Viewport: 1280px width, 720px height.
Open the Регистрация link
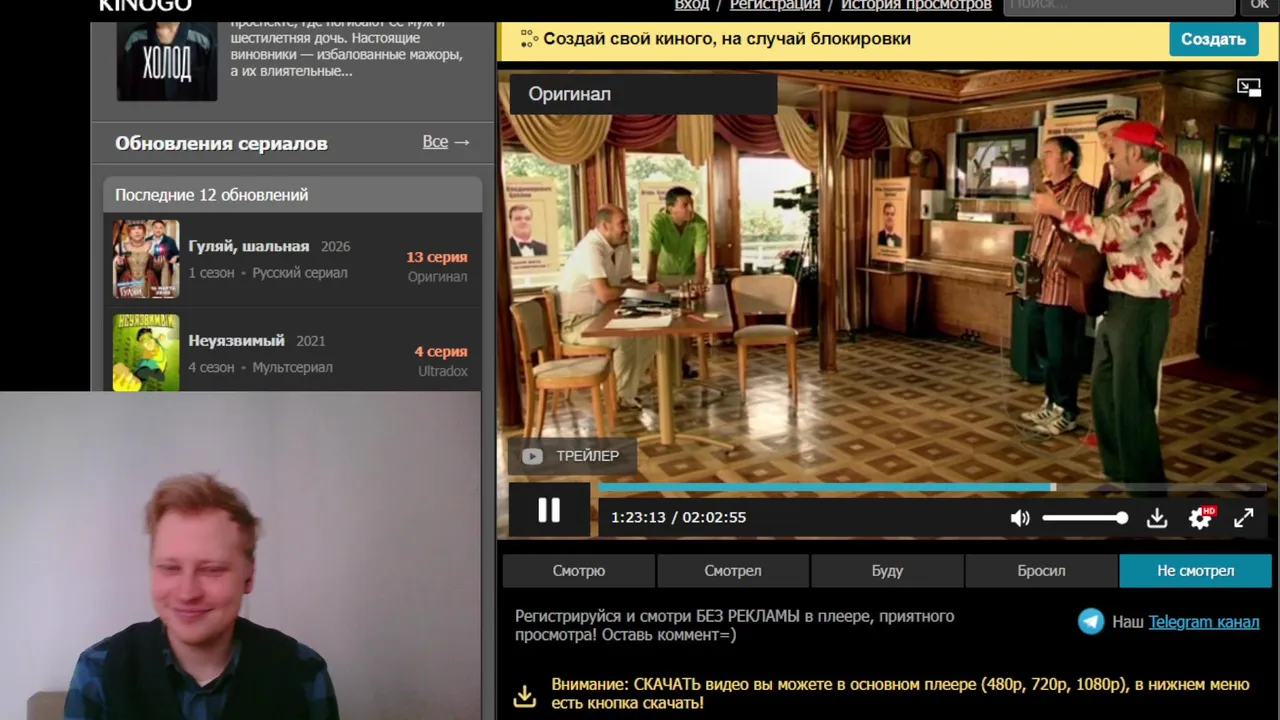pyautogui.click(x=775, y=5)
